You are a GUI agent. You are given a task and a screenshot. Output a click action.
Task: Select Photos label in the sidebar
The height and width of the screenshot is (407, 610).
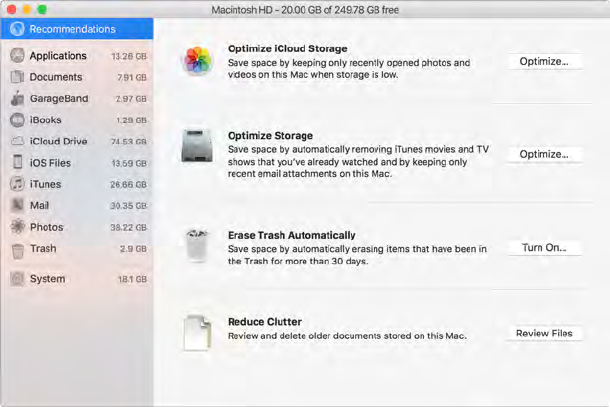click(47, 227)
